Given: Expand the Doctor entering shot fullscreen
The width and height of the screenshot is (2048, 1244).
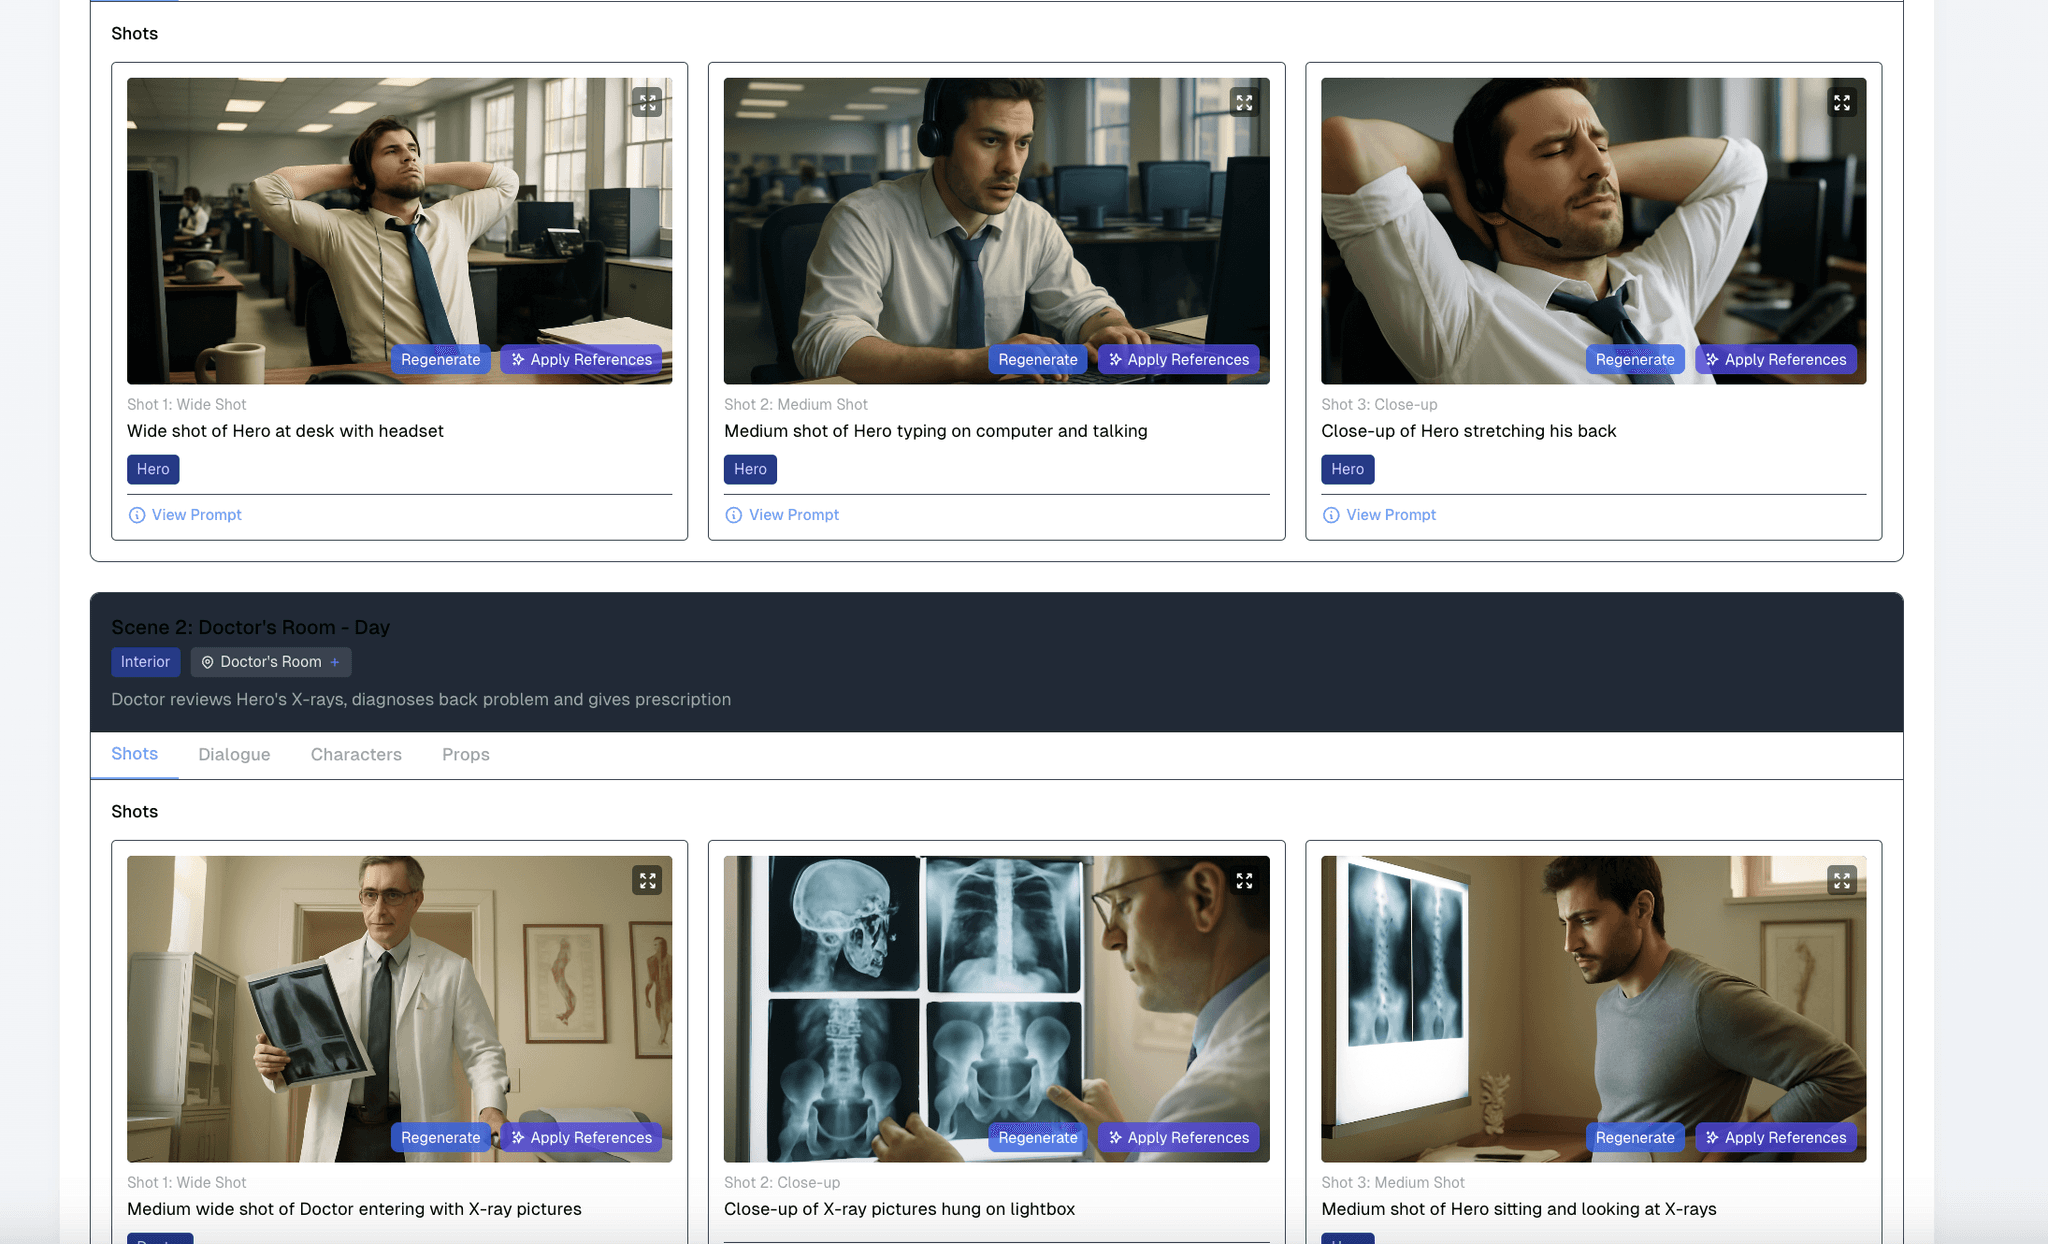Looking at the screenshot, I should click(x=647, y=880).
